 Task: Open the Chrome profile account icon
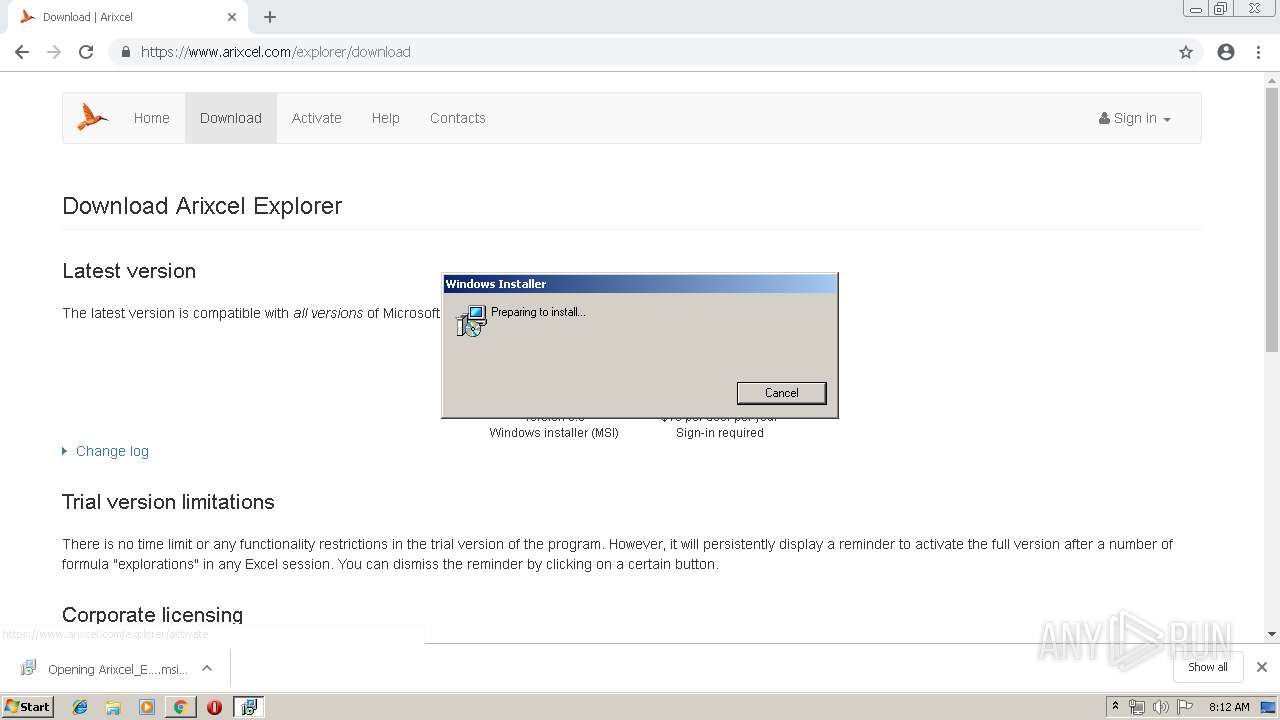[1226, 52]
